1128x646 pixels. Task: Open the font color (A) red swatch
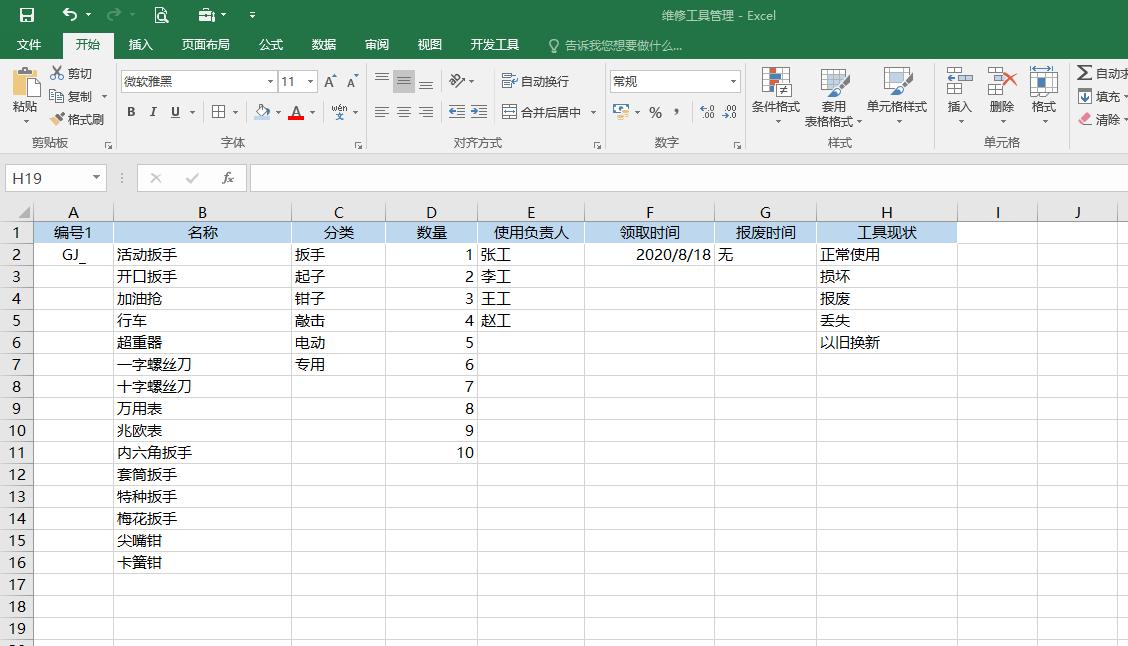coord(297,112)
